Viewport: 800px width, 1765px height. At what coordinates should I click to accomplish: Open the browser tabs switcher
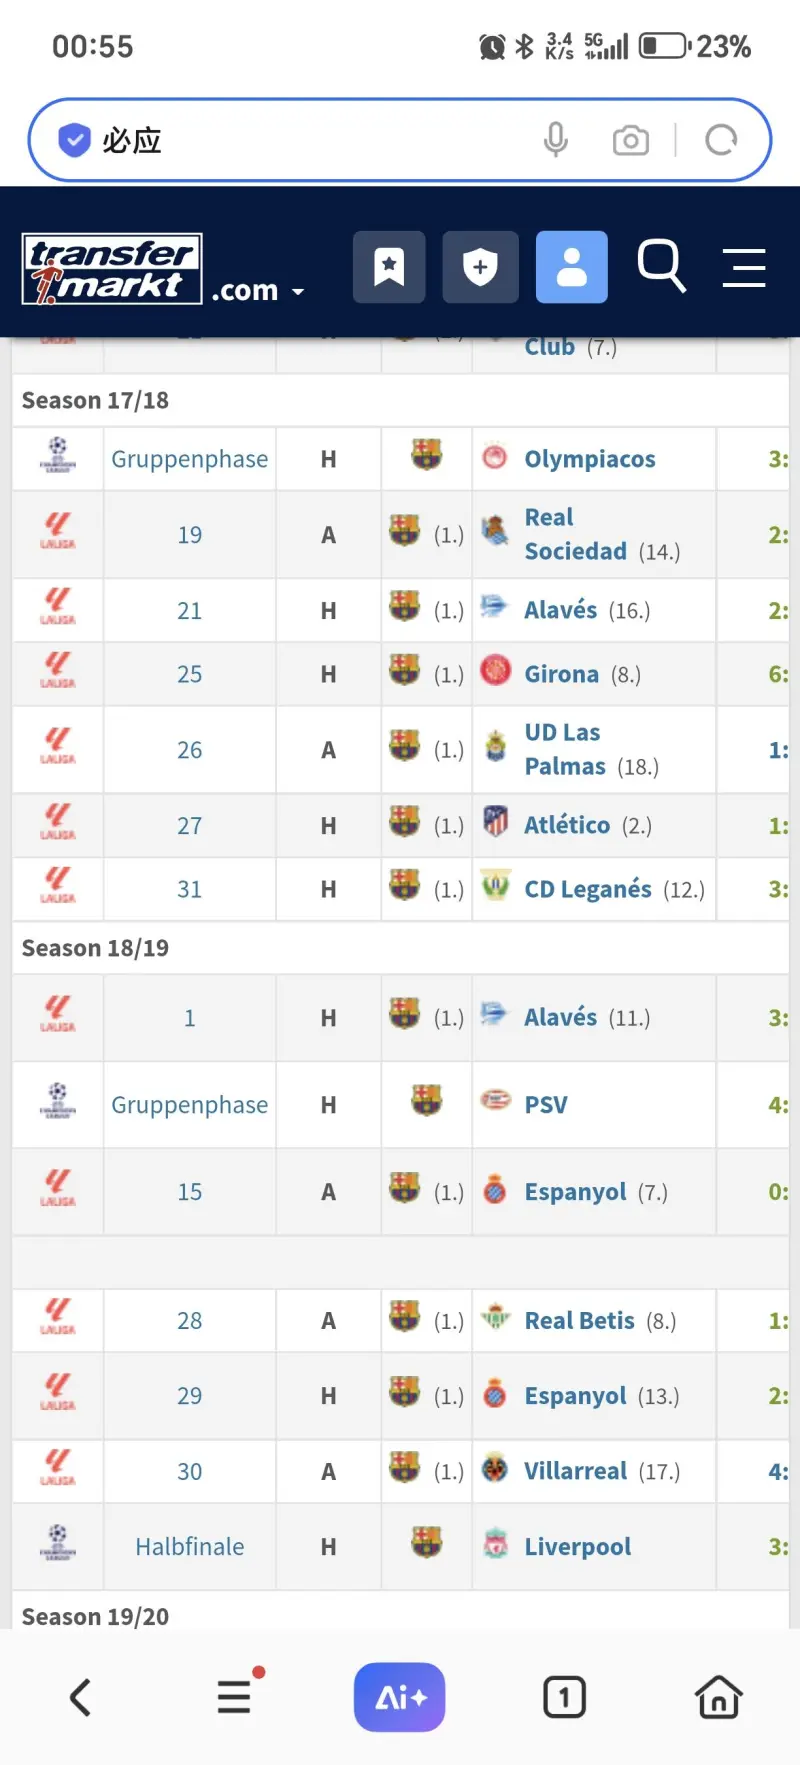tap(564, 1697)
